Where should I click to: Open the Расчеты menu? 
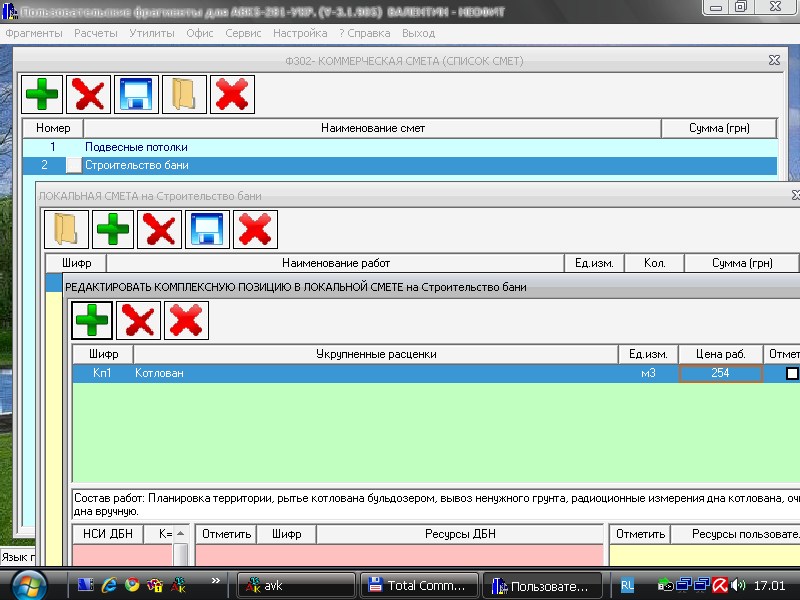coord(96,33)
